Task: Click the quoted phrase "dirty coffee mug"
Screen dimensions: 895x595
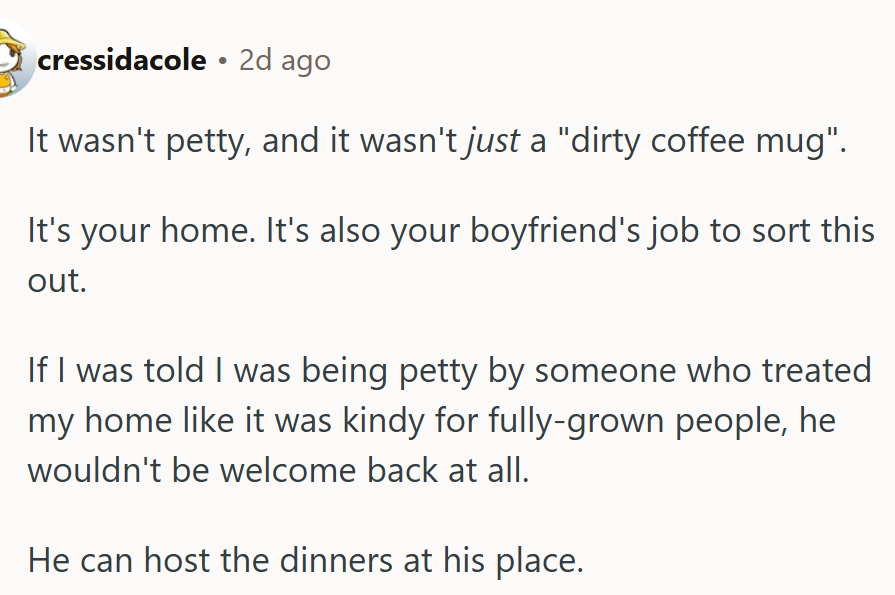Action: point(701,141)
